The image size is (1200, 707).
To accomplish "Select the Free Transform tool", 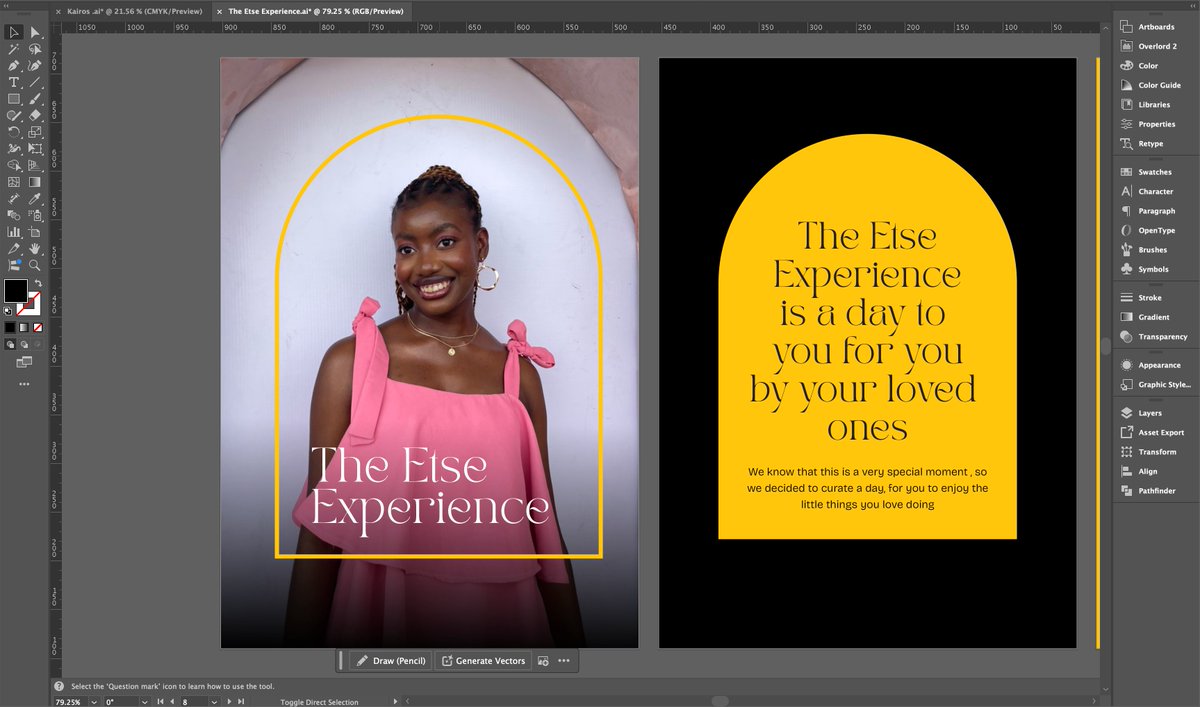I will point(34,149).
